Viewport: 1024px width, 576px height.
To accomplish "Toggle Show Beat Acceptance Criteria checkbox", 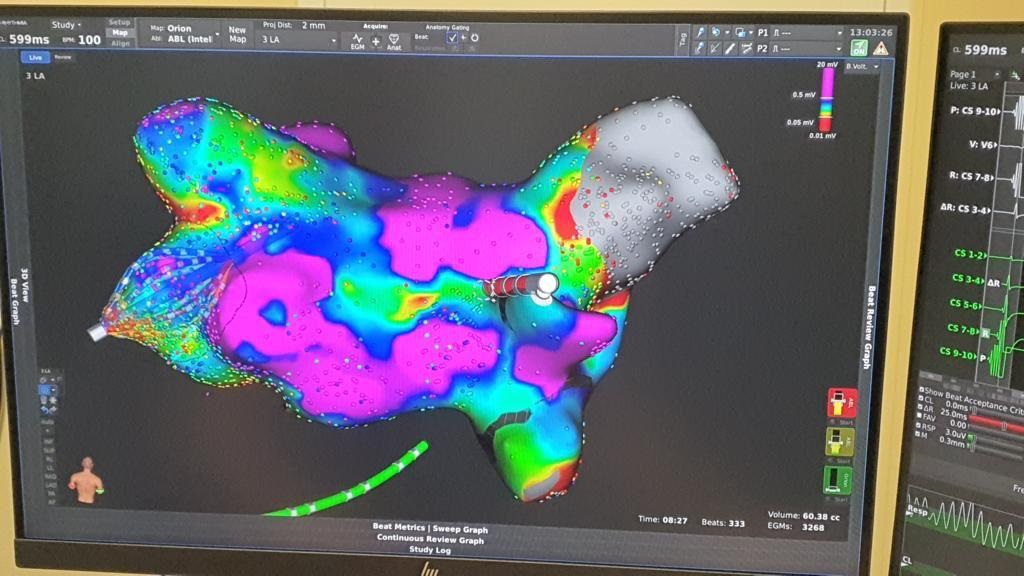I will [x=921, y=390].
